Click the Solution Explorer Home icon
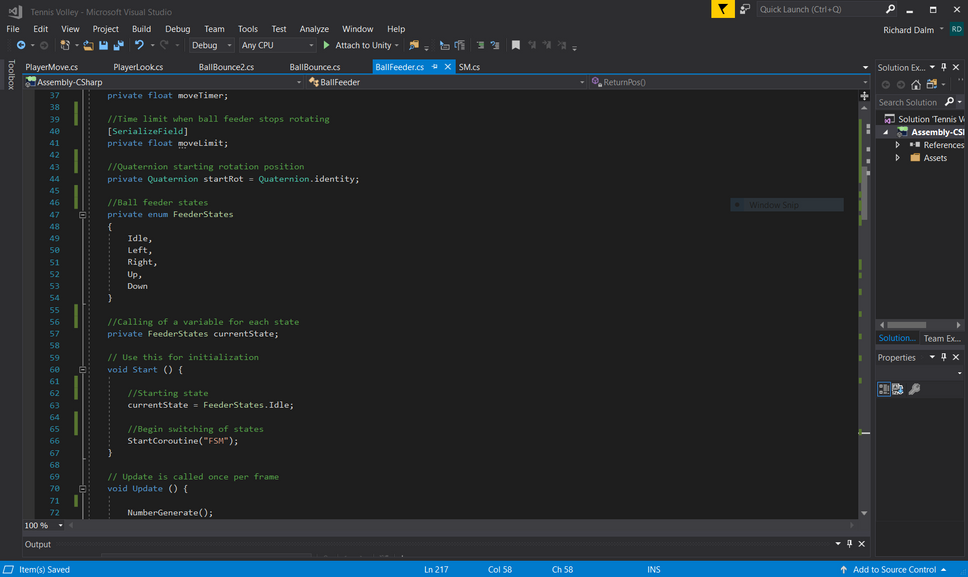Screen dimensions: 968x577 coord(916,85)
